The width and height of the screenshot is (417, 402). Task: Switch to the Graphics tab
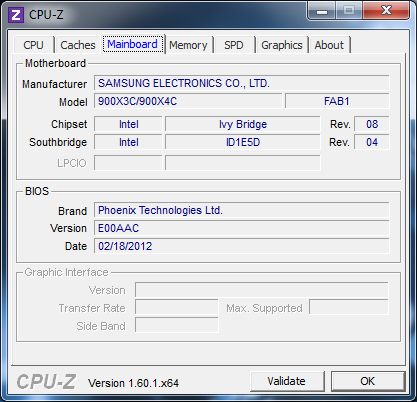(282, 45)
